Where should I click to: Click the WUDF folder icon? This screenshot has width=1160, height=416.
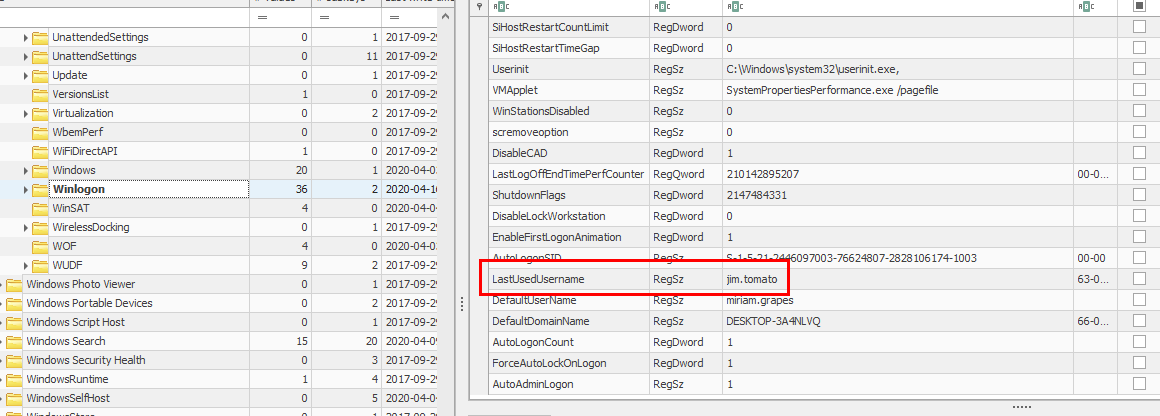40,265
